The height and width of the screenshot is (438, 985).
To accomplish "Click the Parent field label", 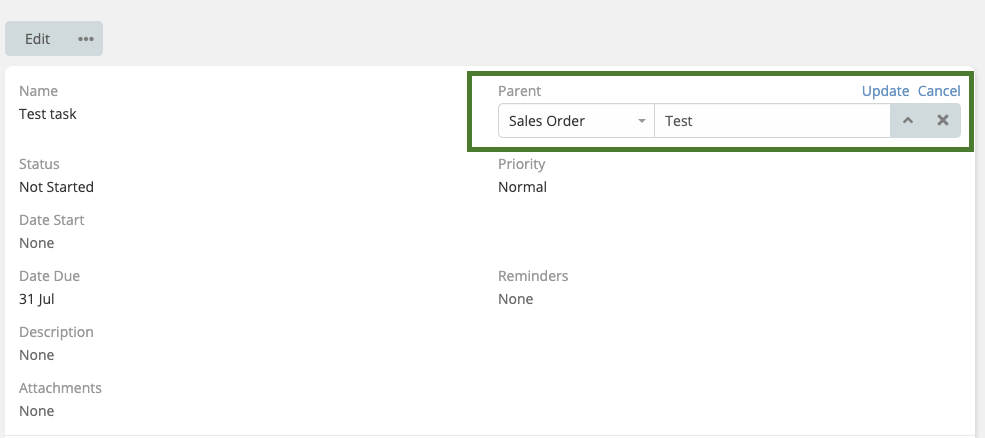I will click(x=520, y=91).
